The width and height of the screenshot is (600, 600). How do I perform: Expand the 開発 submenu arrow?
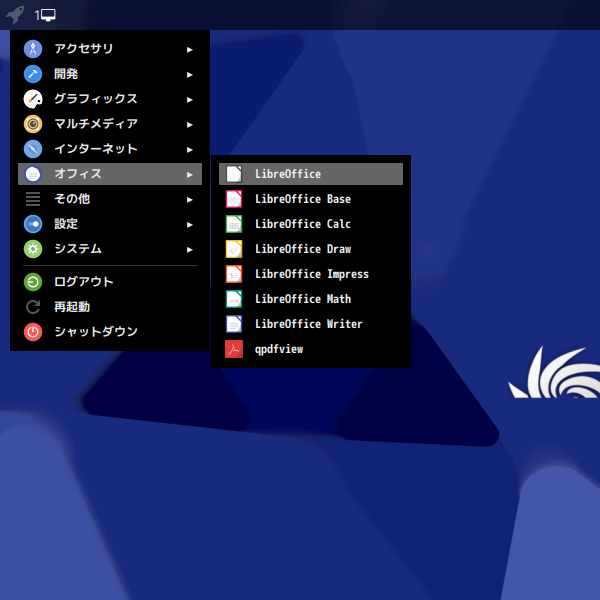189,75
